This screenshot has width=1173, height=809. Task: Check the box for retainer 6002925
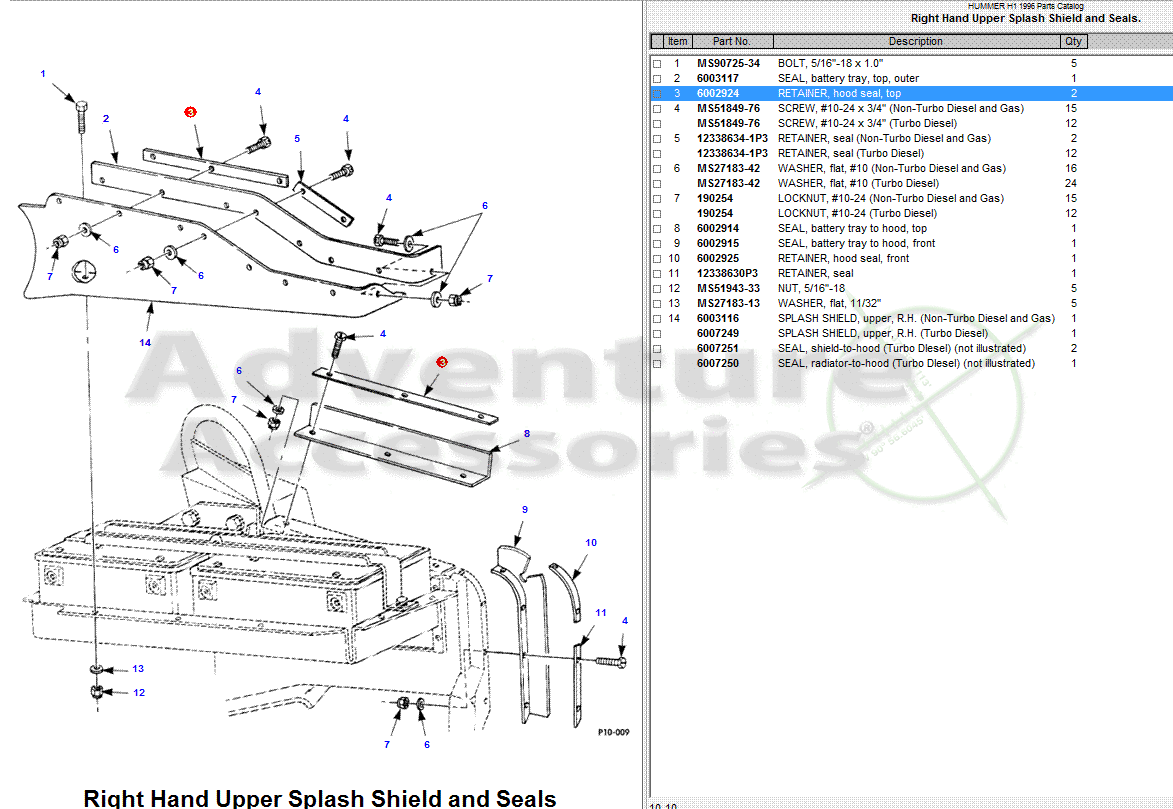657,259
